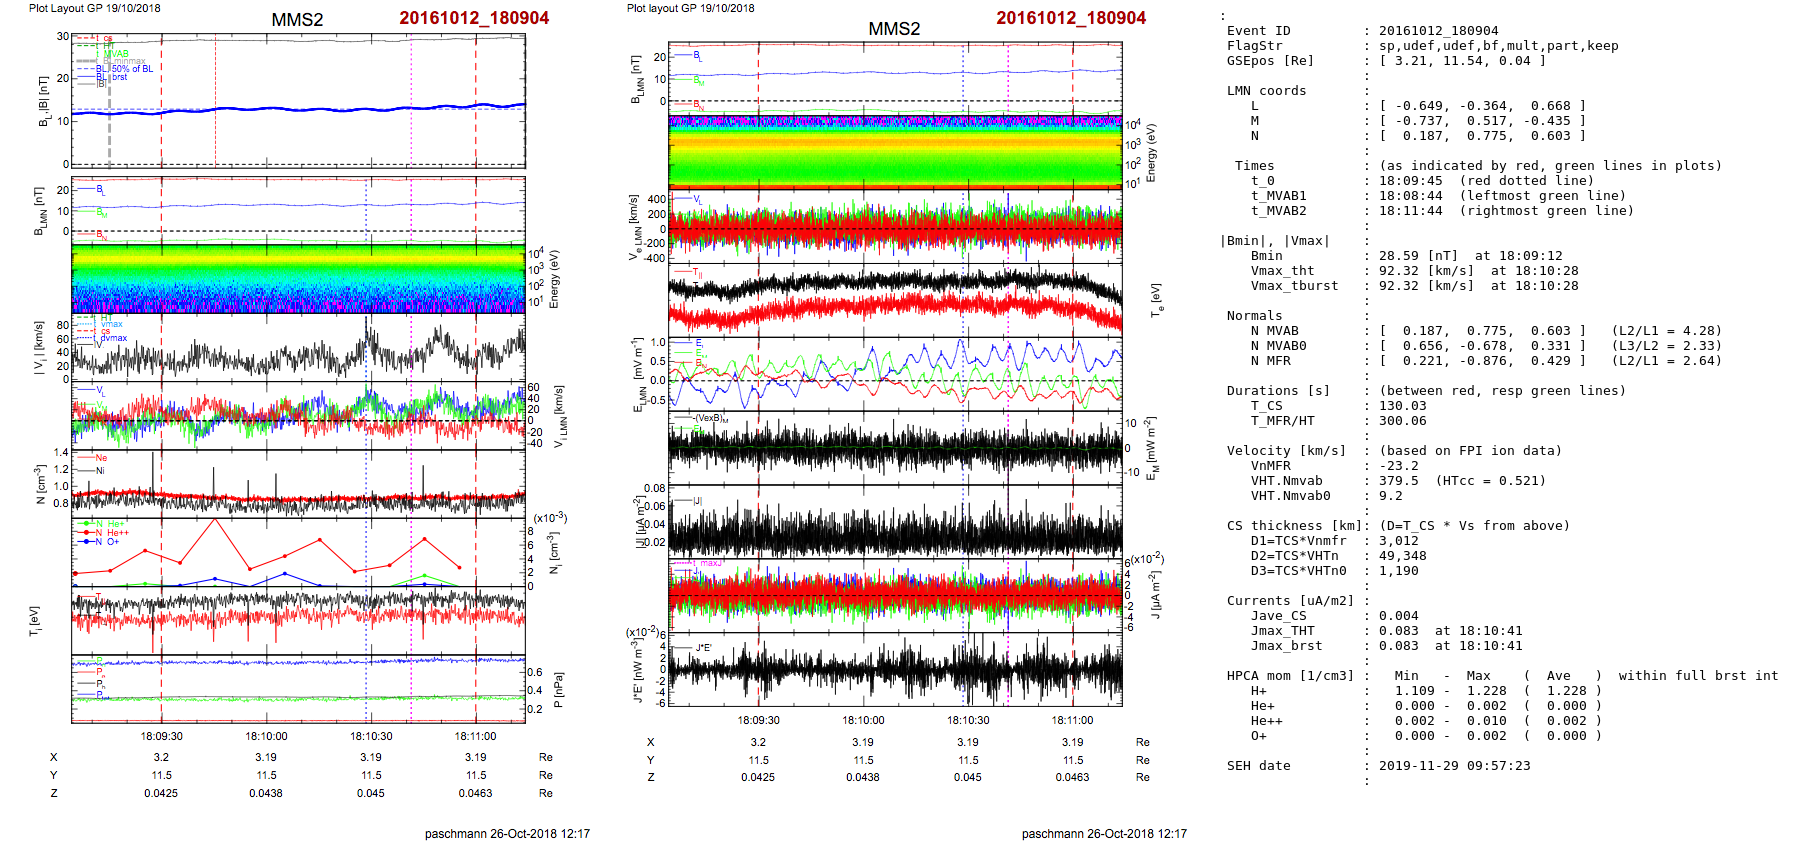Click the J*E' panel at bottom of right plot
1804x841 pixels.
tap(895, 670)
